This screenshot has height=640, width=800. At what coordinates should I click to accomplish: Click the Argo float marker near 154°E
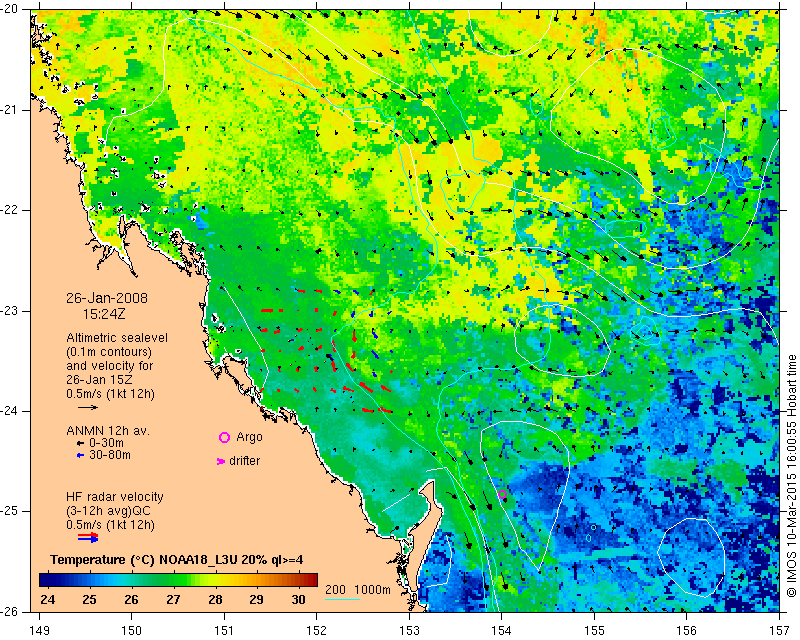pos(502,494)
